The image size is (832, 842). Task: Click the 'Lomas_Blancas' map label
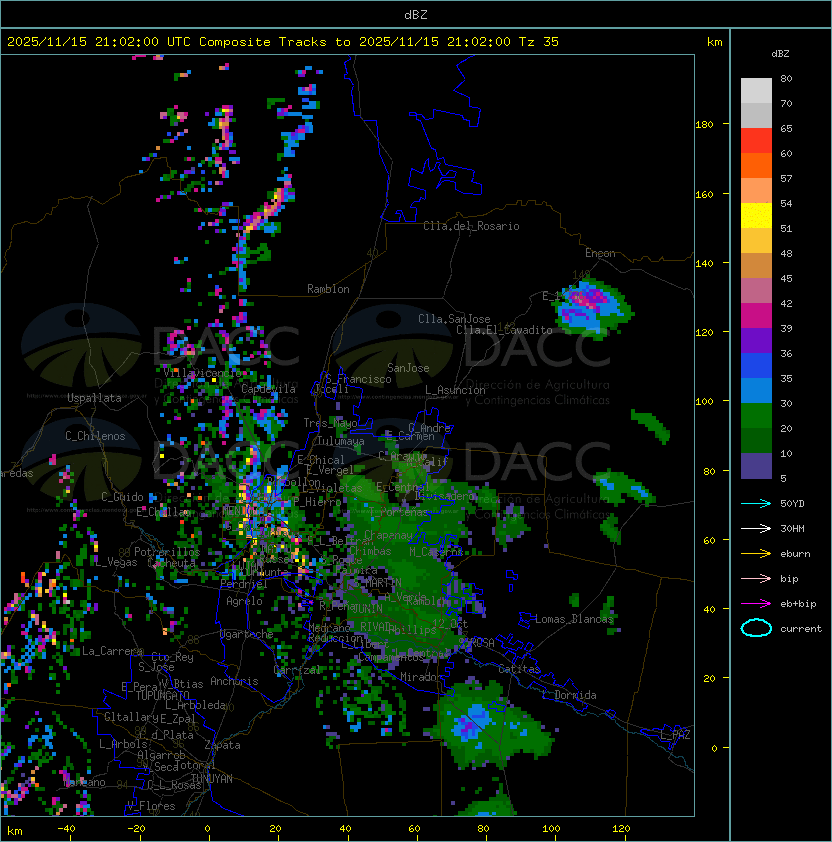[574, 619]
